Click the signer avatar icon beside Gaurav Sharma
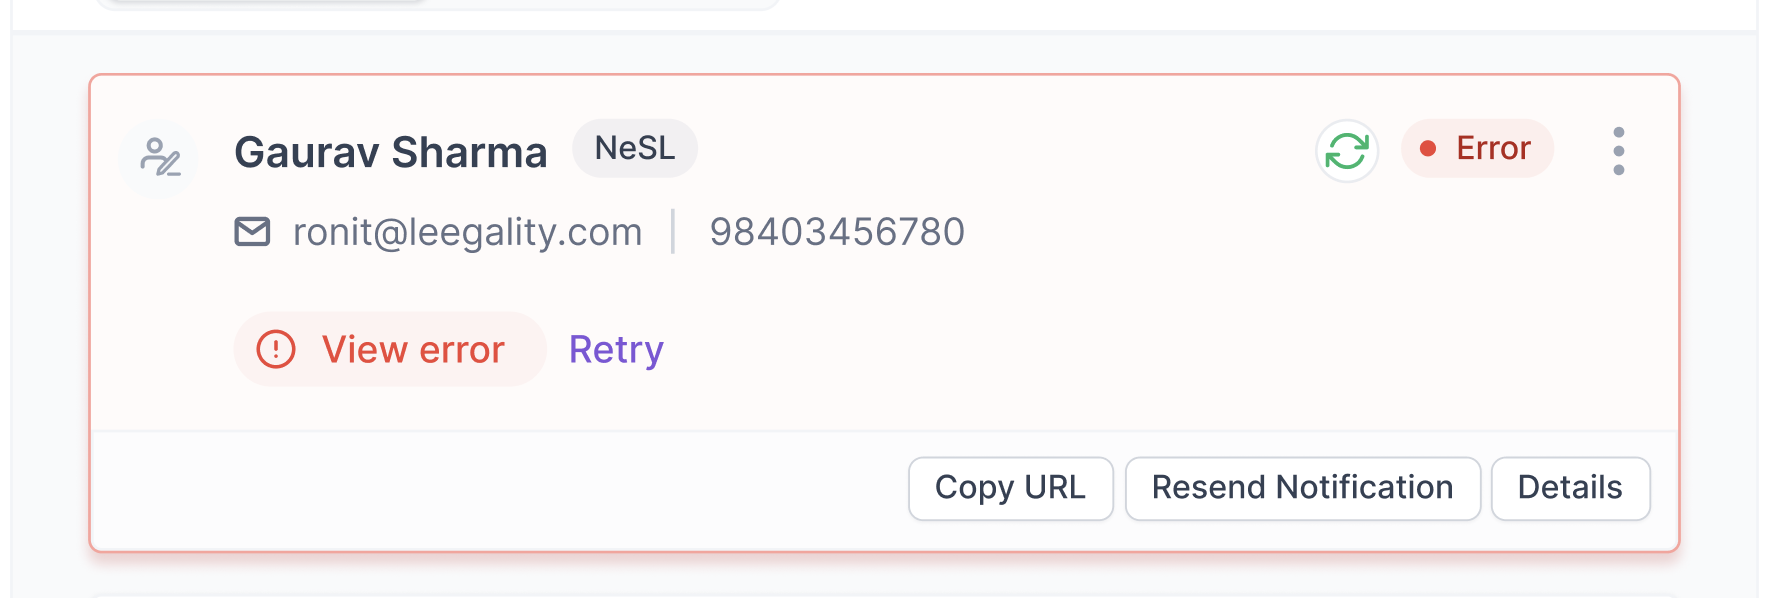This screenshot has width=1786, height=598. 159,158
